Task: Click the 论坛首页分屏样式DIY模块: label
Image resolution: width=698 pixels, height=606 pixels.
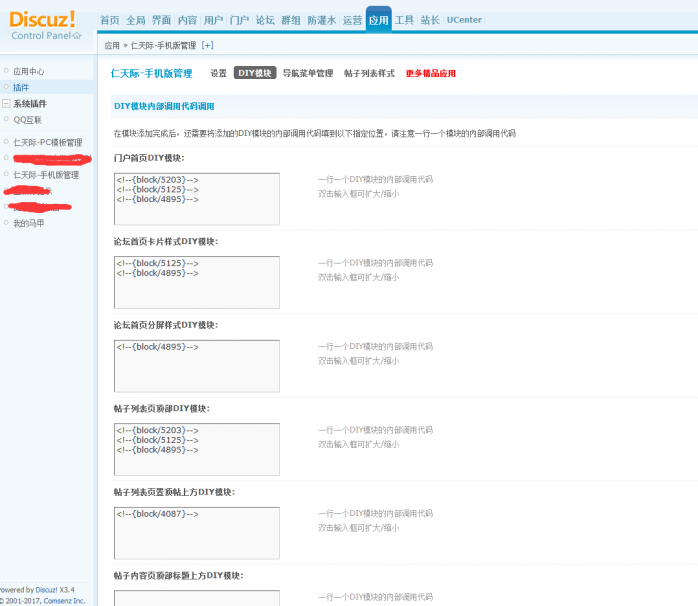Action: [x=166, y=325]
